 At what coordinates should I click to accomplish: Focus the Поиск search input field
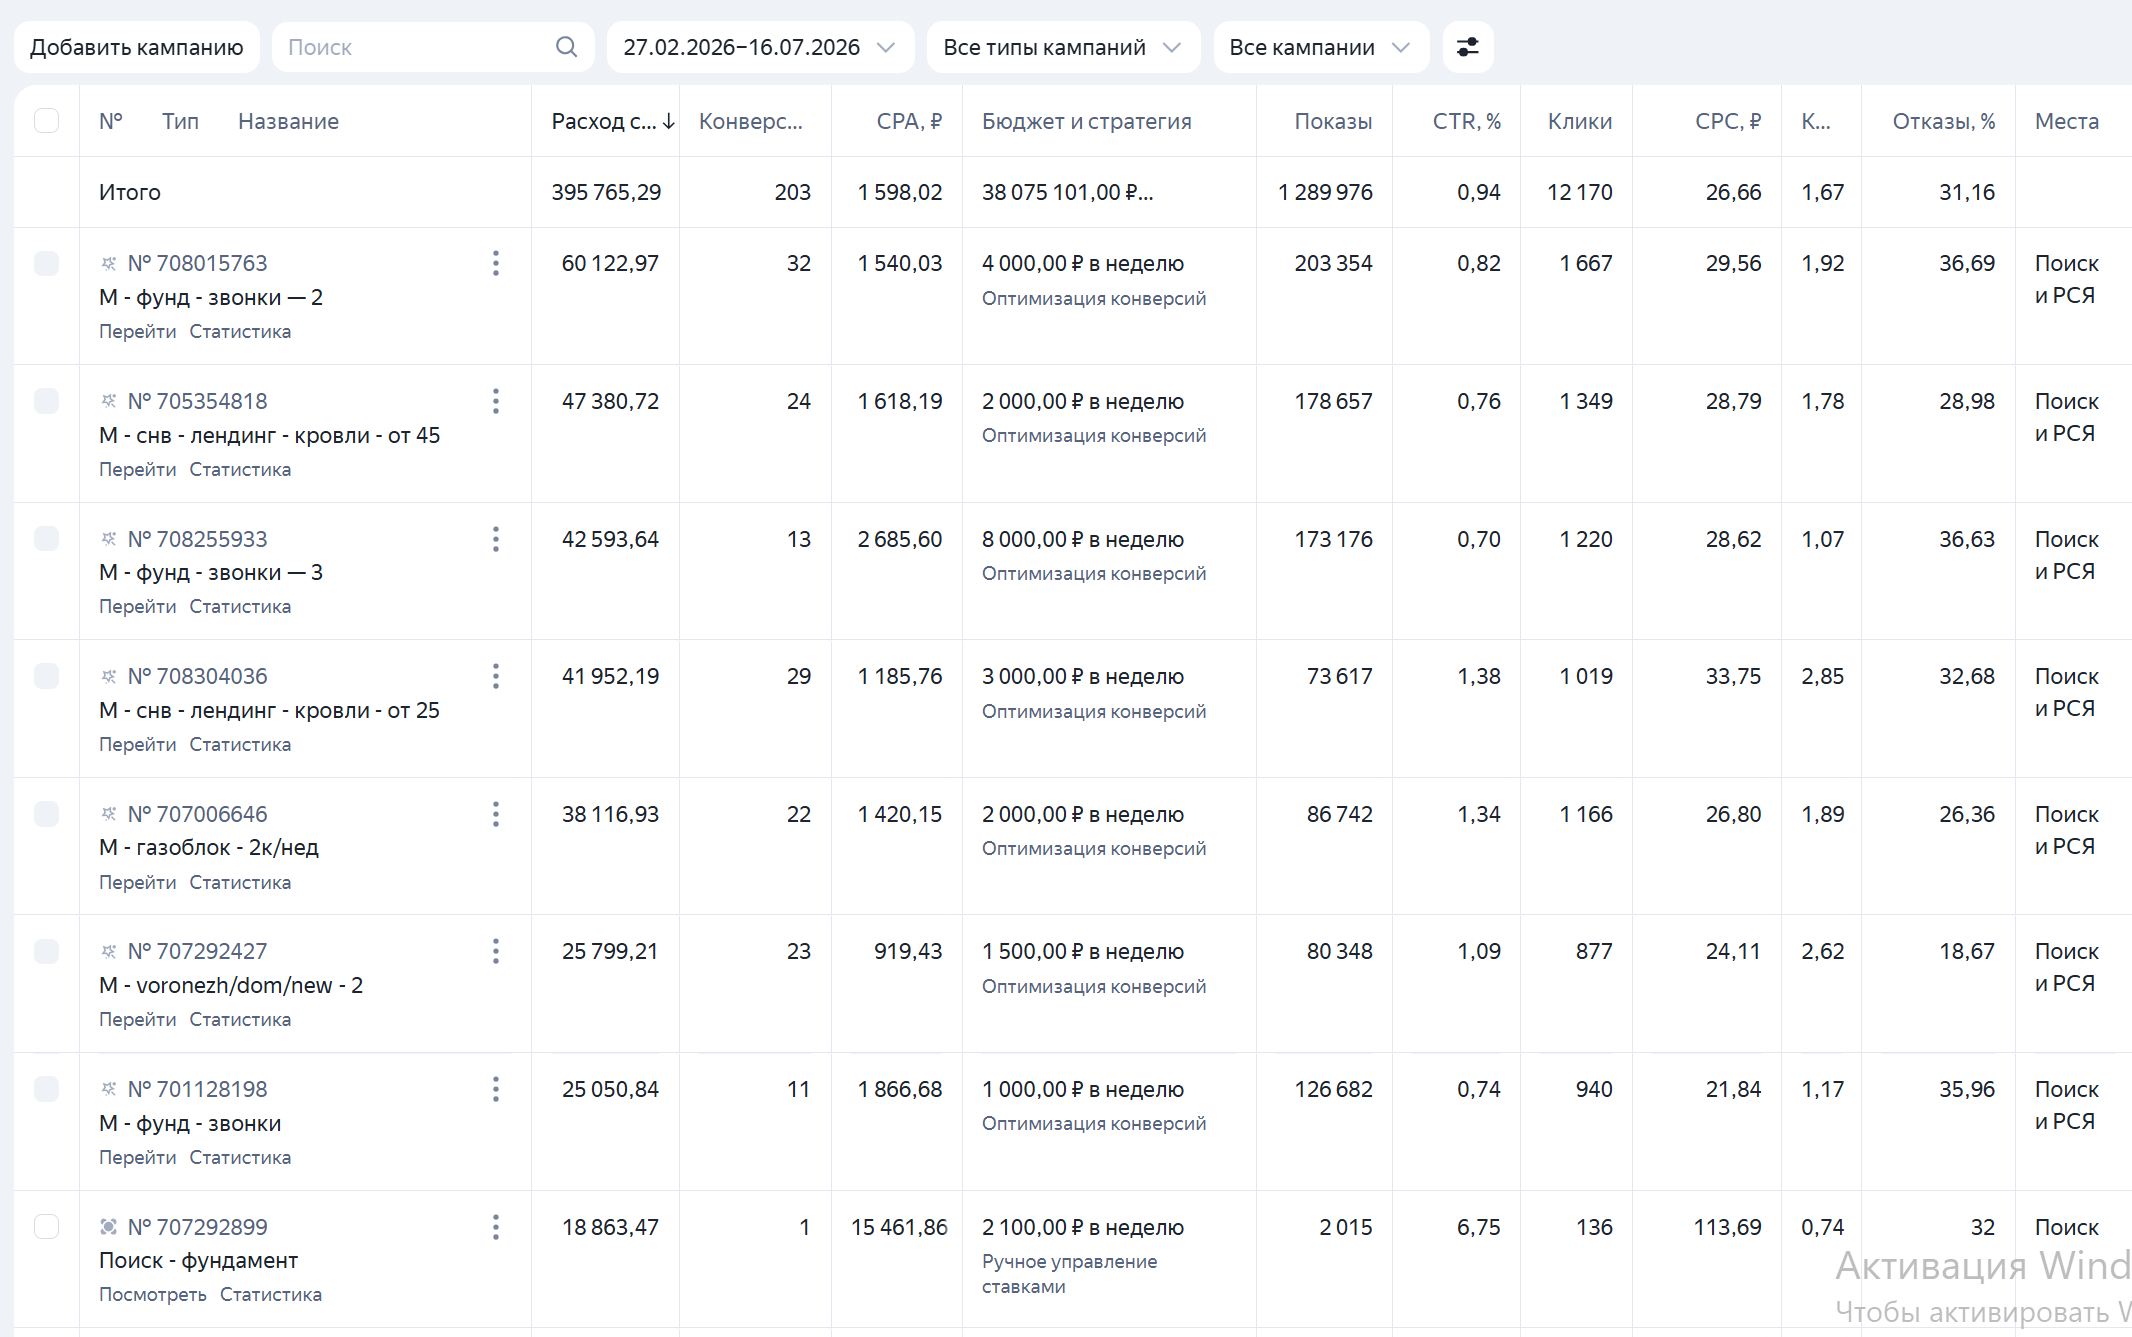pos(415,47)
